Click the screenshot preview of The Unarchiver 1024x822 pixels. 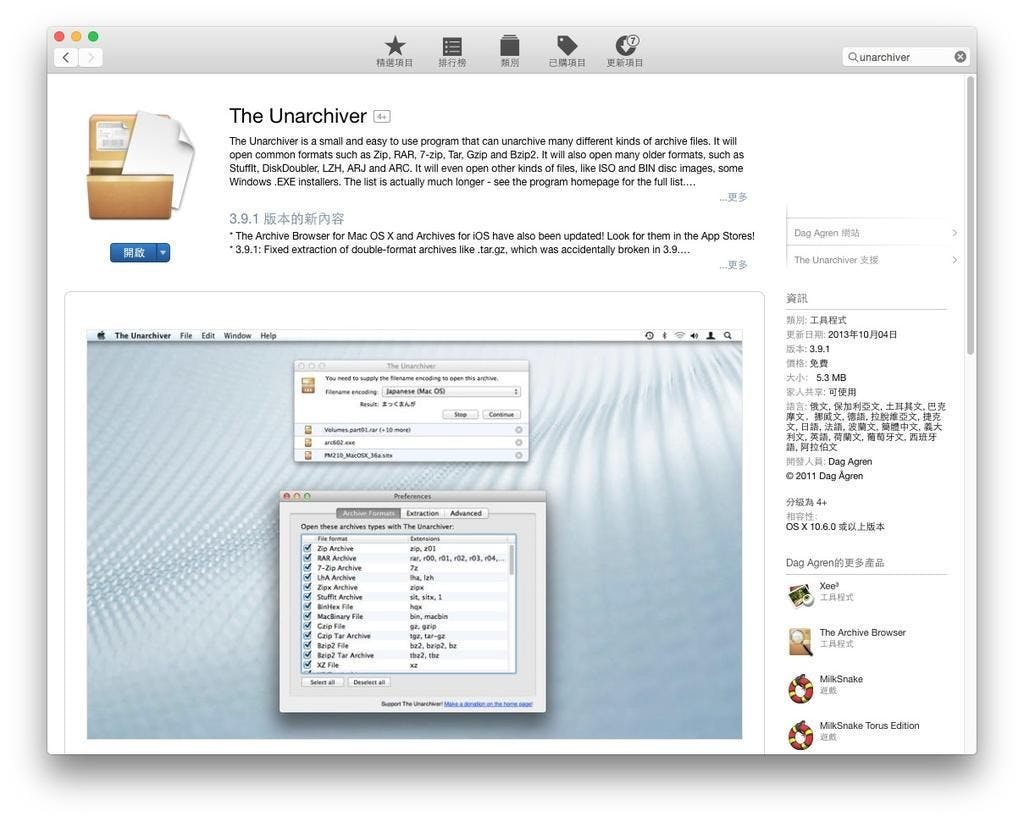click(x=414, y=534)
